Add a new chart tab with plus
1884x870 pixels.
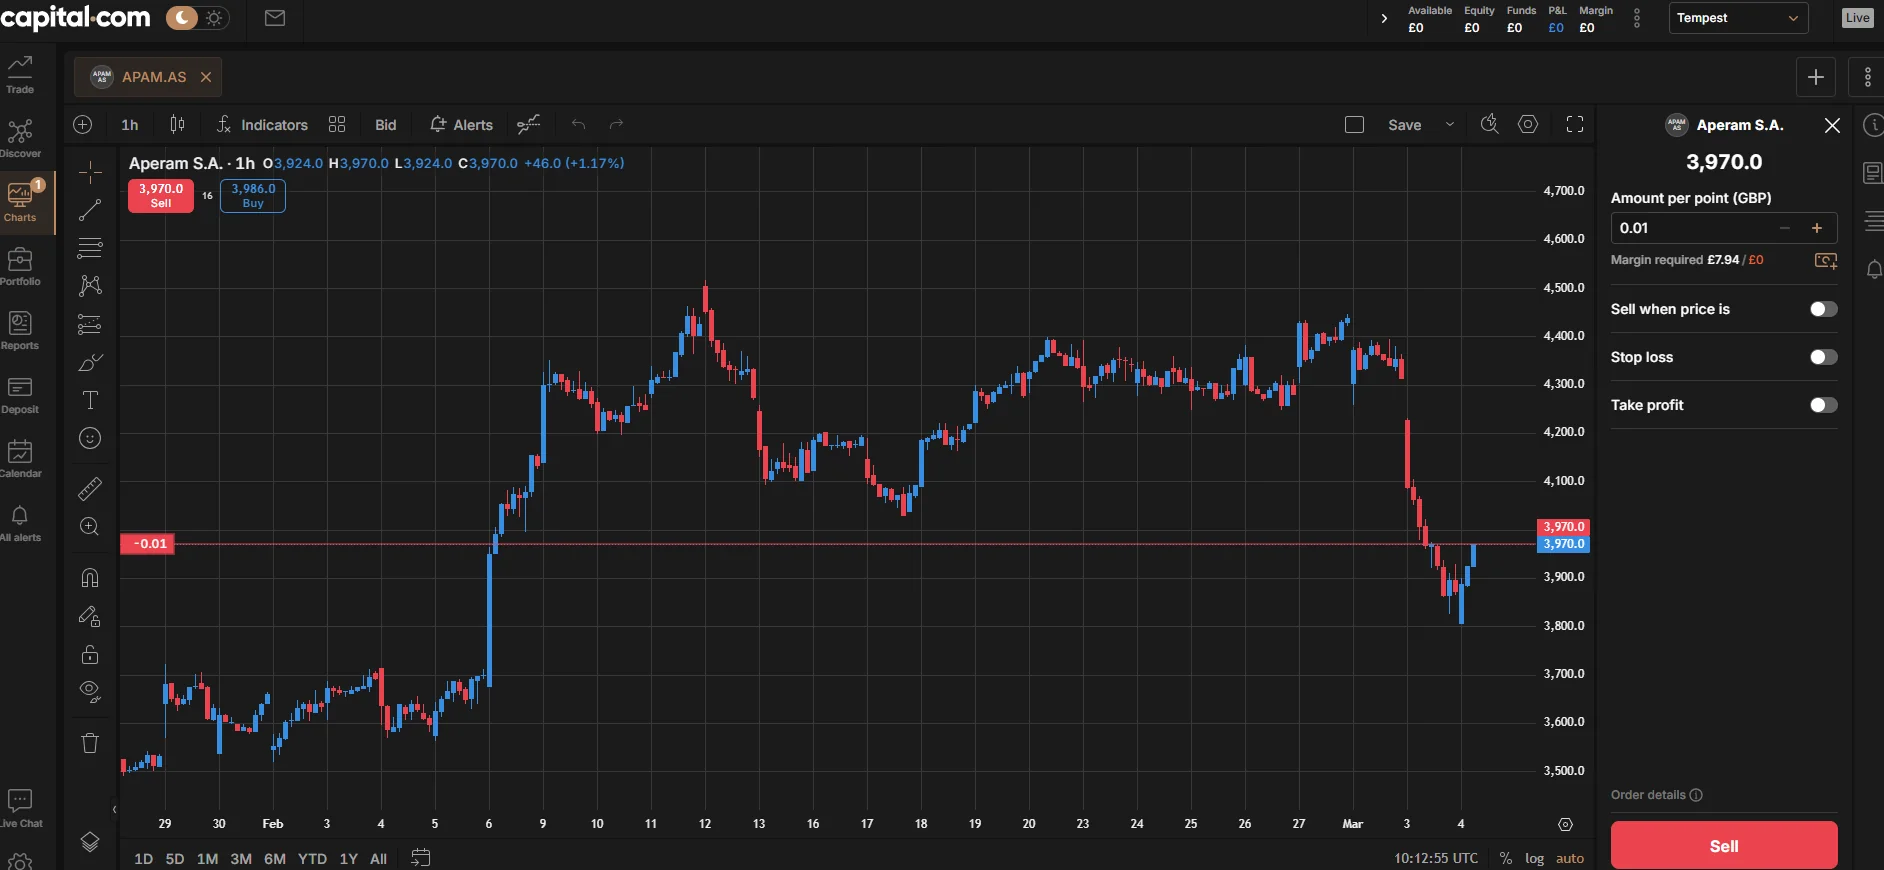tap(1816, 77)
